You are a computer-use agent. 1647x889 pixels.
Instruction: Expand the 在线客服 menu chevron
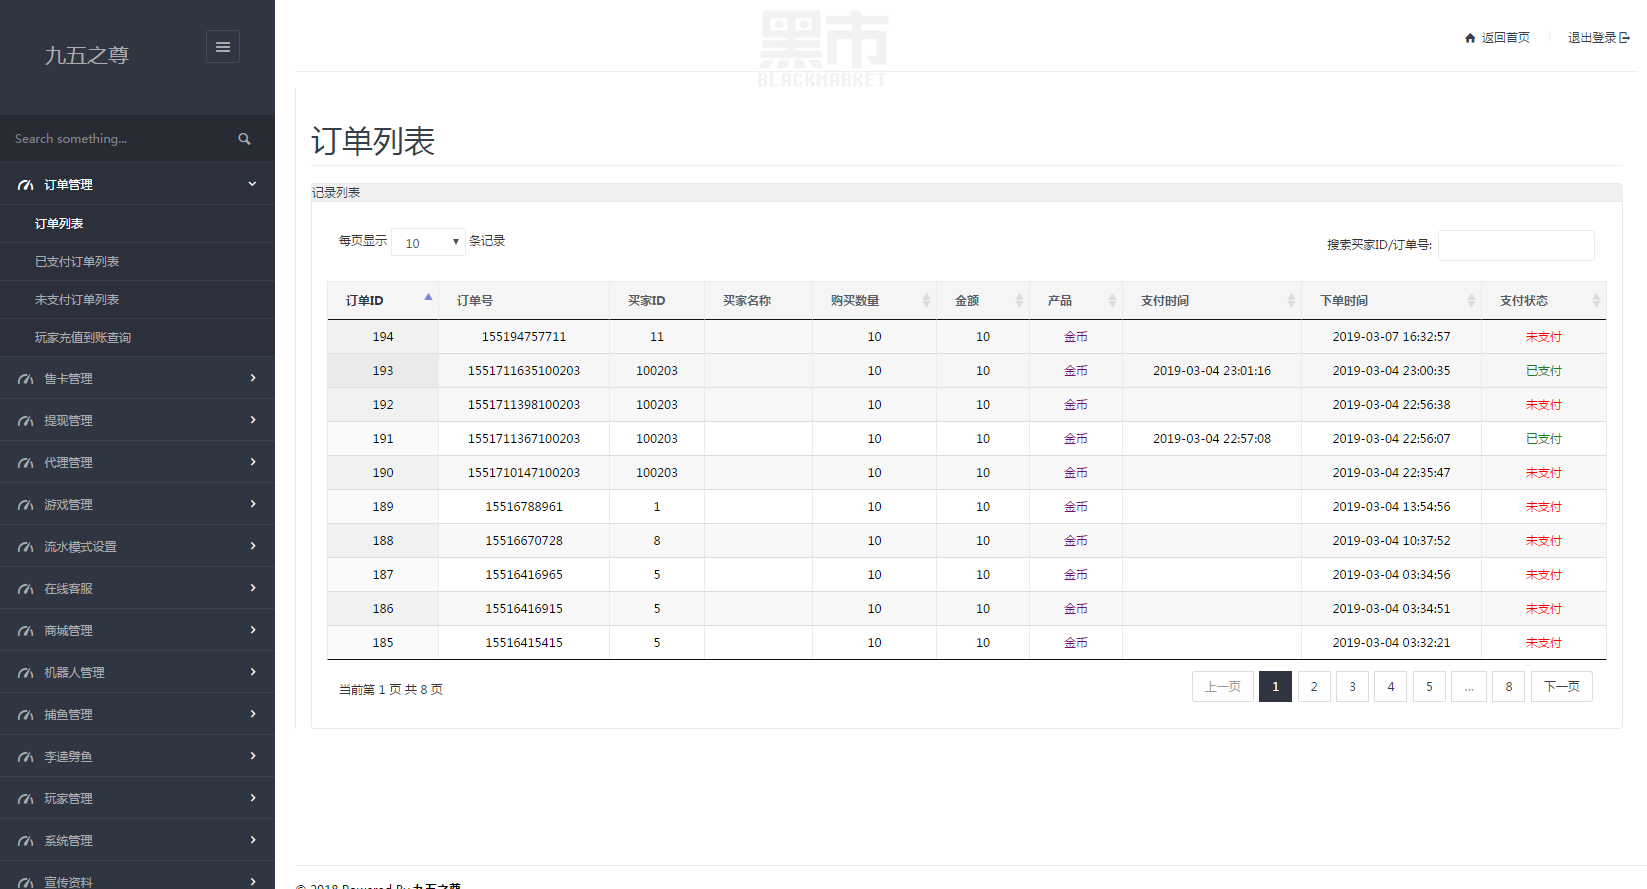[253, 588]
